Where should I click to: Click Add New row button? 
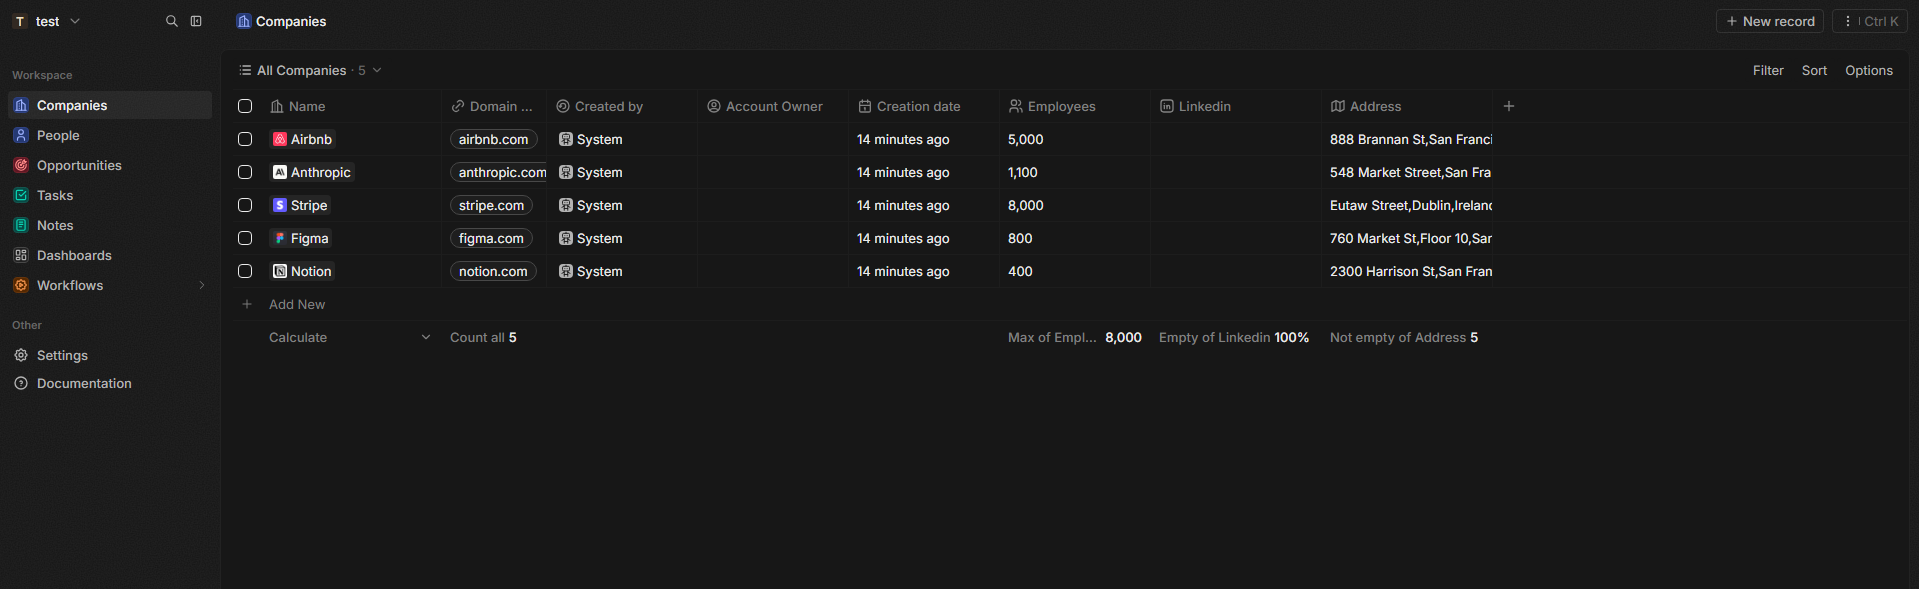tap(297, 304)
